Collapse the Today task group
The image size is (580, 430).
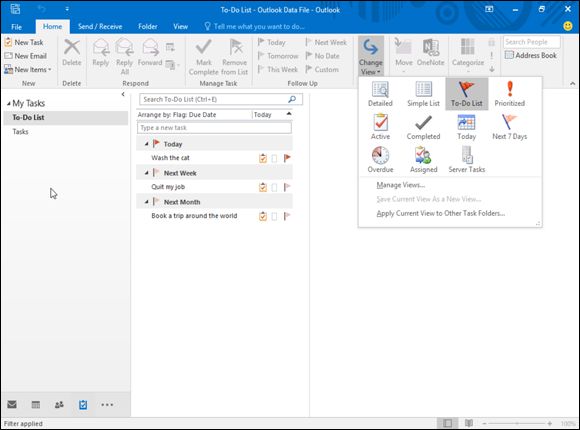[x=146, y=144]
